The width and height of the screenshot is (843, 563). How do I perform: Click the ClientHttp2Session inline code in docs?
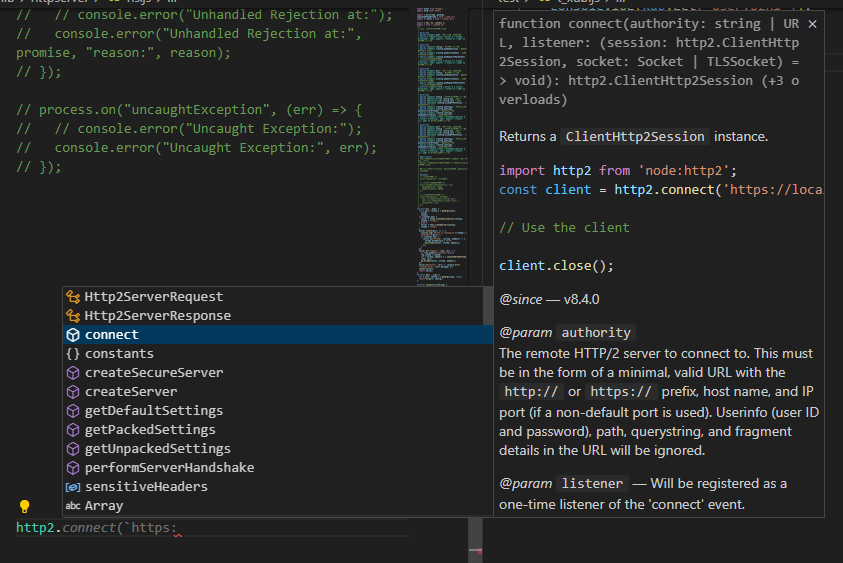[x=635, y=137]
